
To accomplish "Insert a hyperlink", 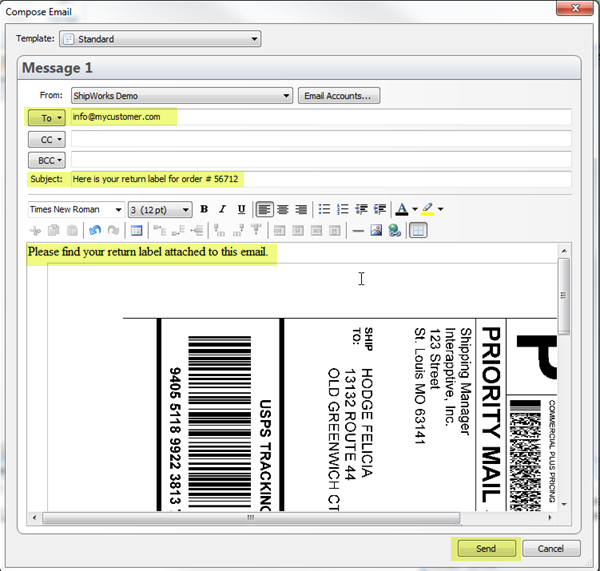I will [395, 230].
